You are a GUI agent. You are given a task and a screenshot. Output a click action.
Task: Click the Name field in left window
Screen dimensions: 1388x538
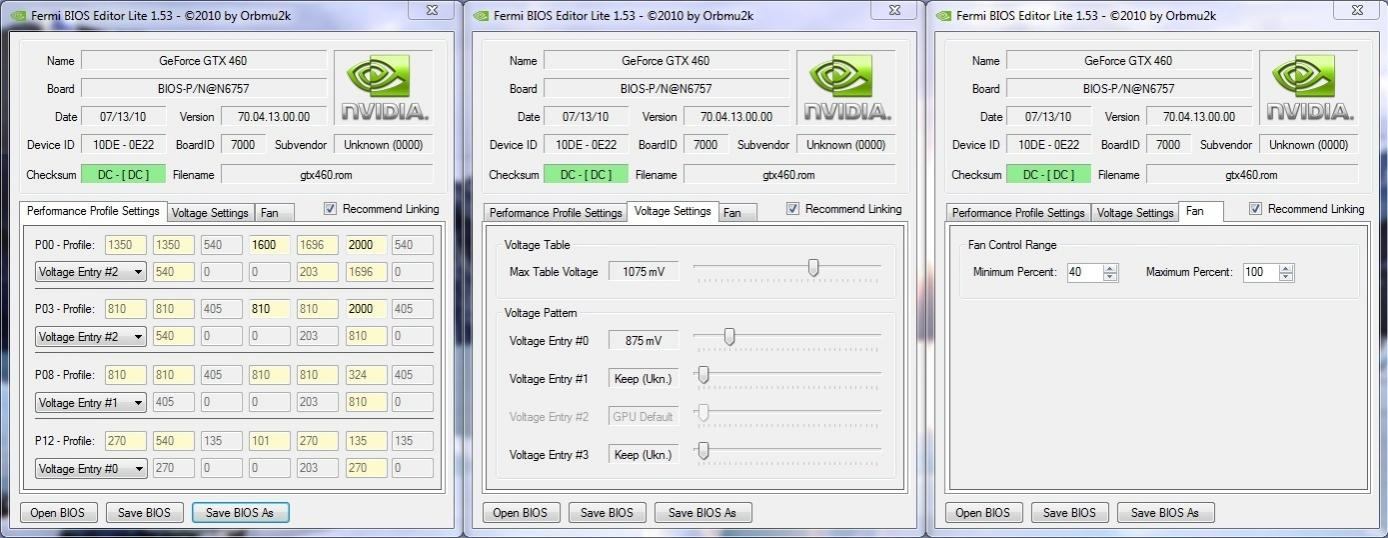click(x=204, y=61)
